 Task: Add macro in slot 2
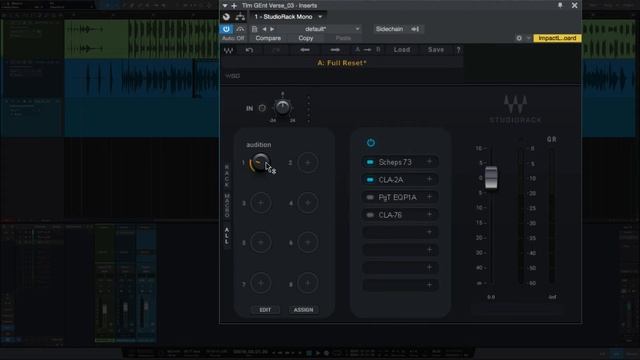[x=307, y=163]
